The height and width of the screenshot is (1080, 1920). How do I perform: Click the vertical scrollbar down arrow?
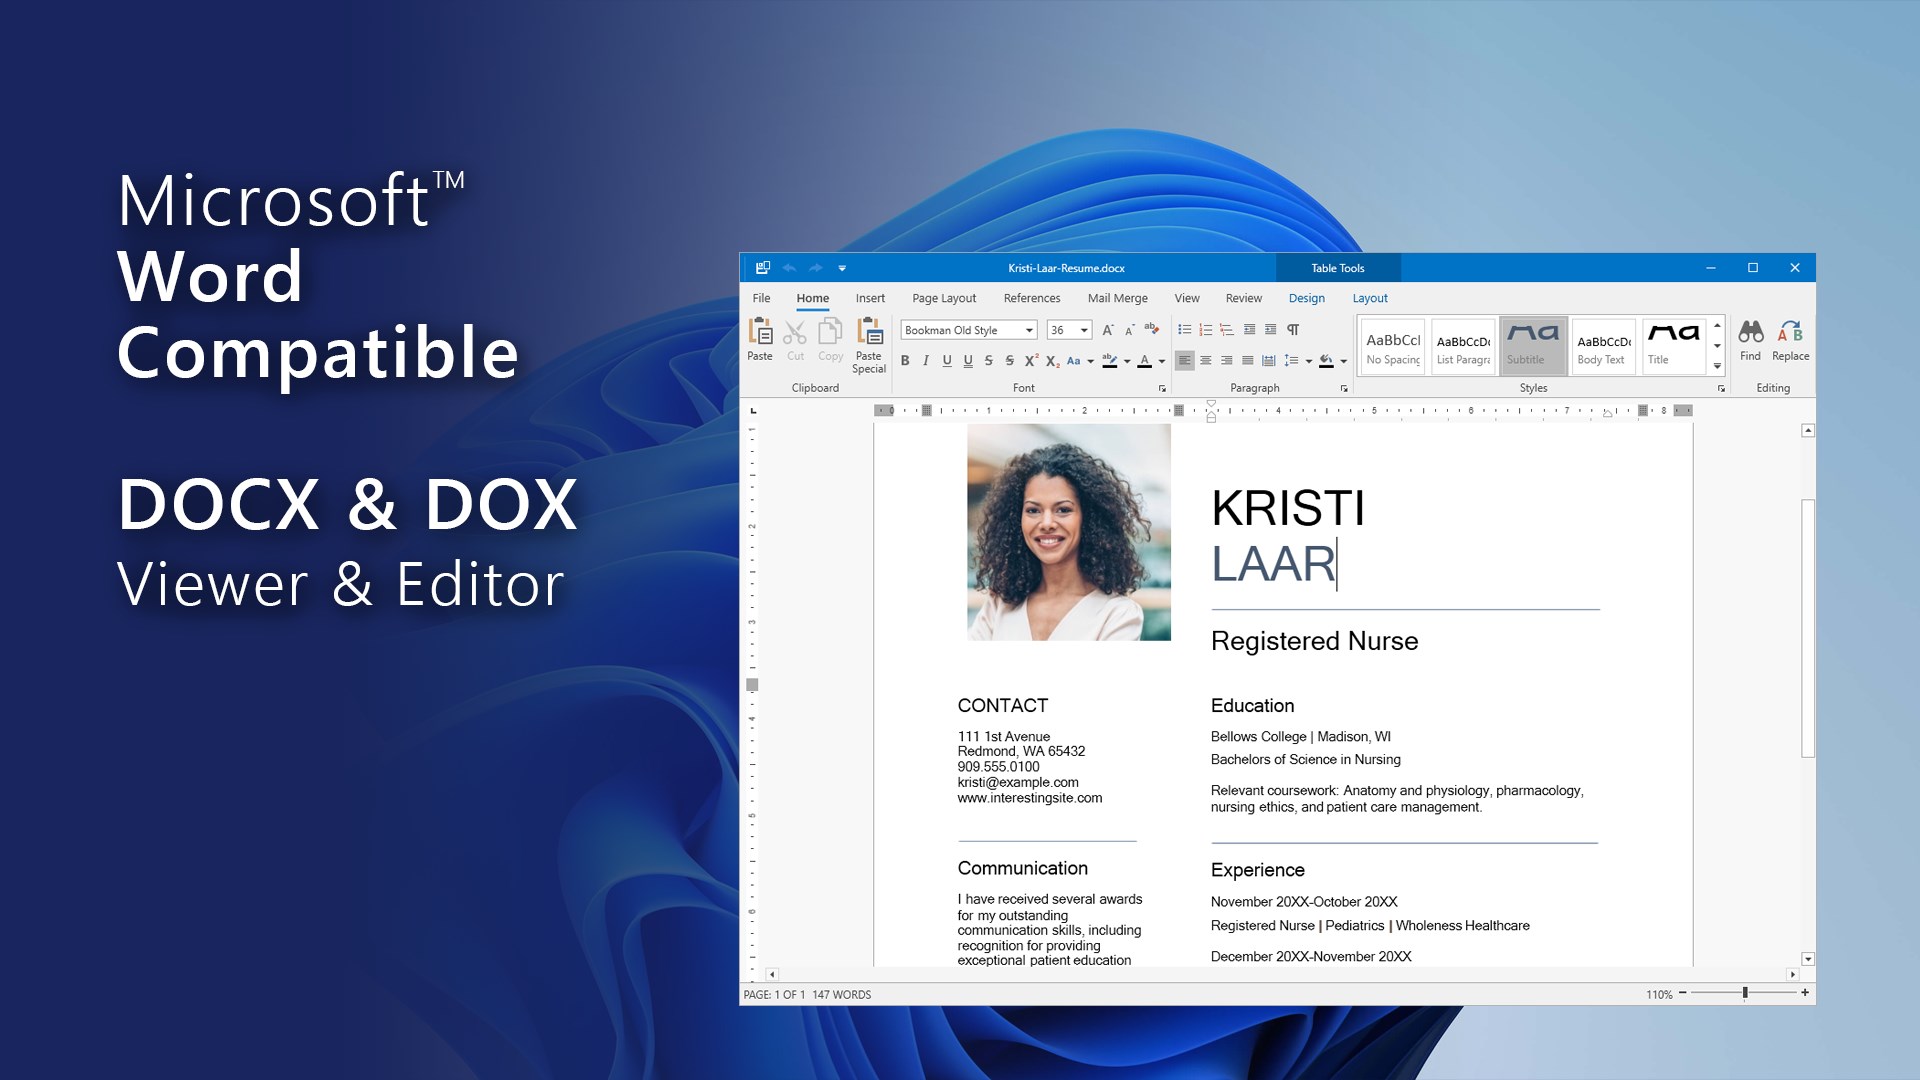(1807, 959)
